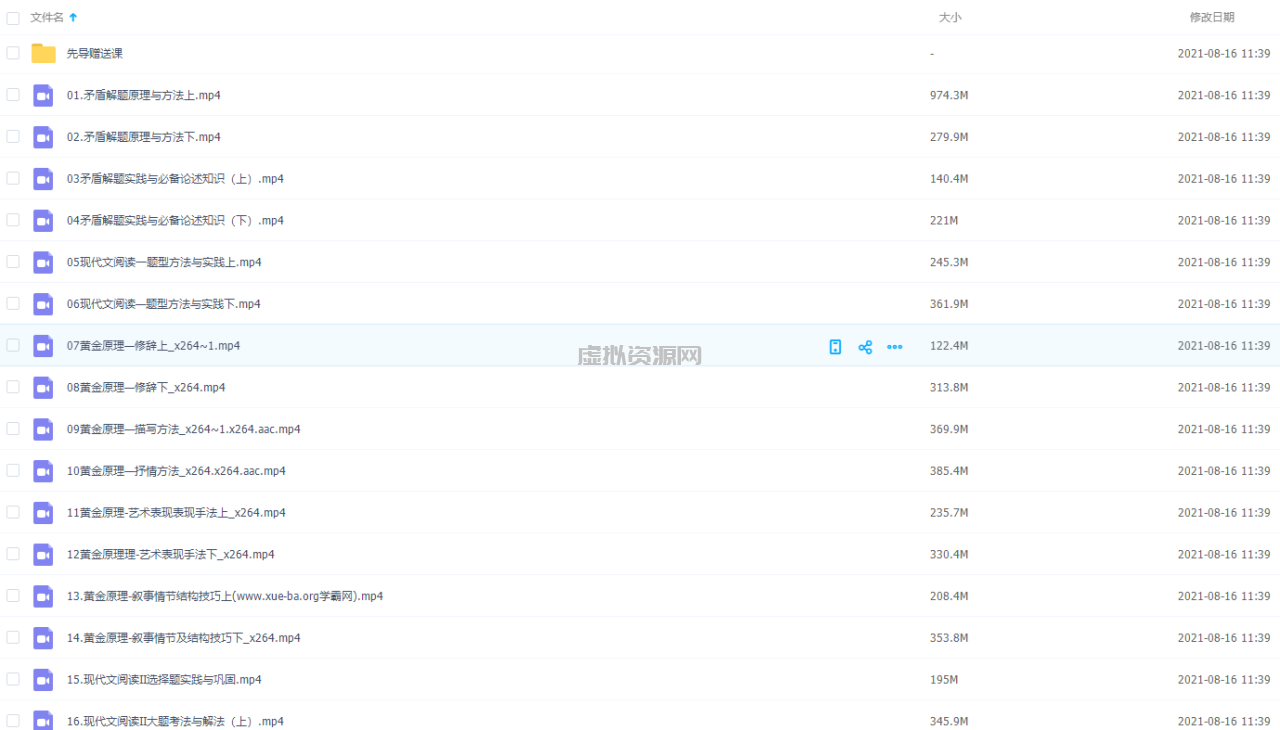Open file 02.矛盾解题原理与方法下.mp4
The image size is (1280, 730).
point(144,137)
